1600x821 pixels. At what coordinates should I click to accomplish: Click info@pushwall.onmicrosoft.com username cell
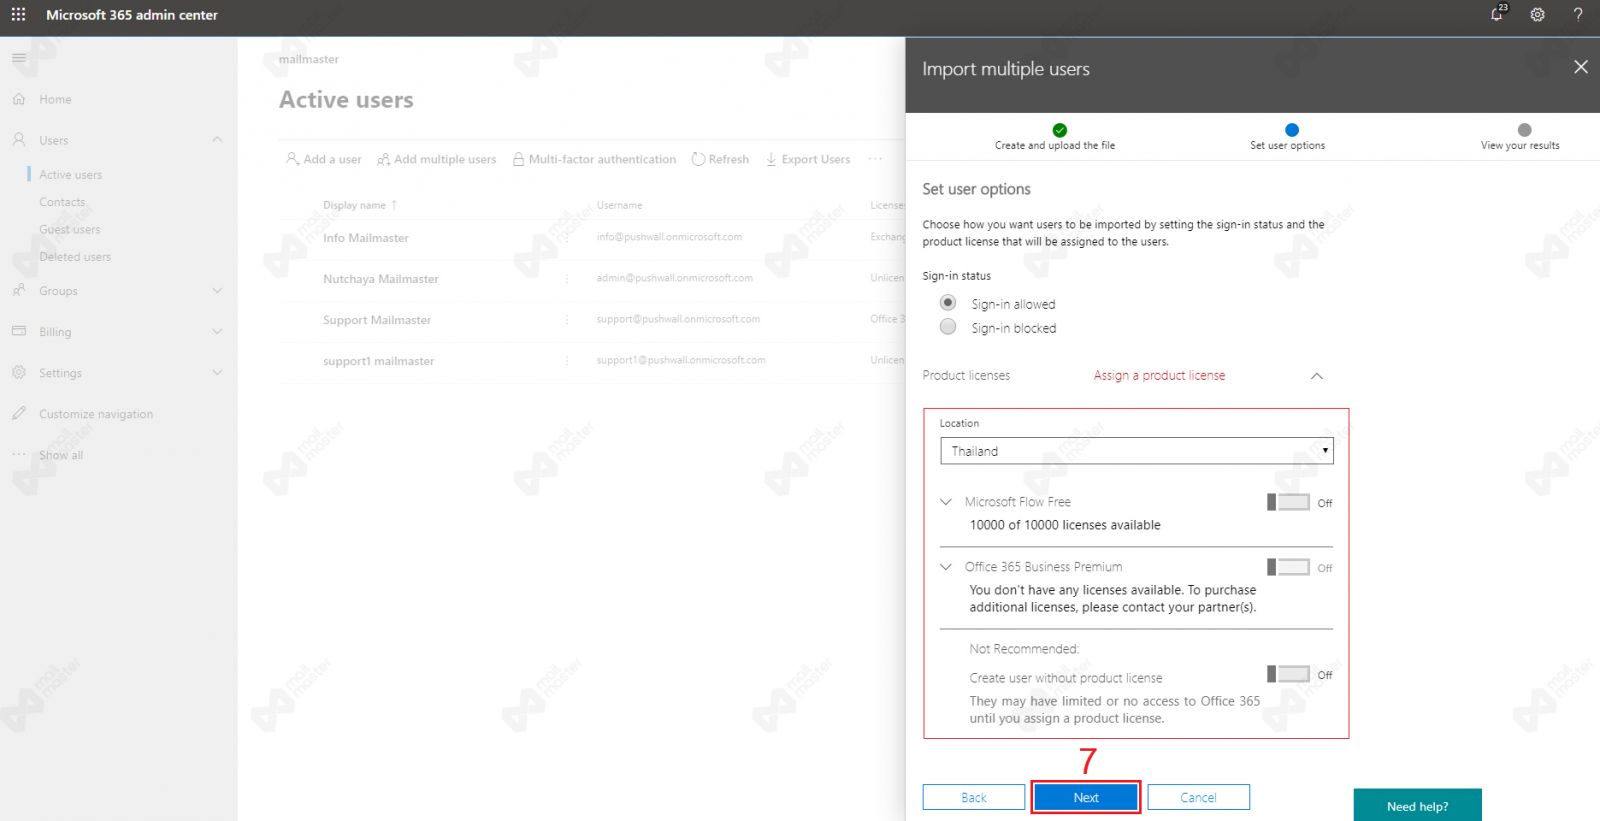point(669,237)
